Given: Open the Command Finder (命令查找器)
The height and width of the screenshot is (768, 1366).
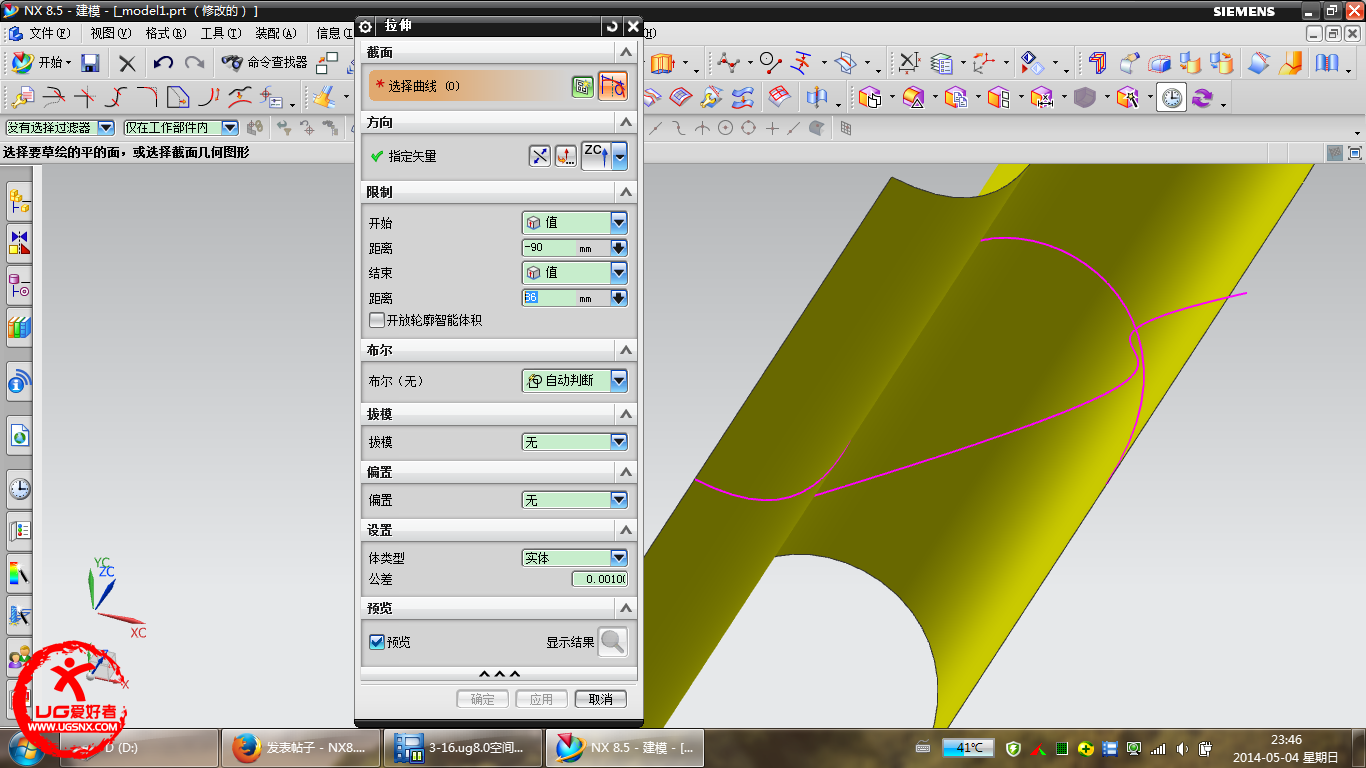Looking at the screenshot, I should point(265,62).
